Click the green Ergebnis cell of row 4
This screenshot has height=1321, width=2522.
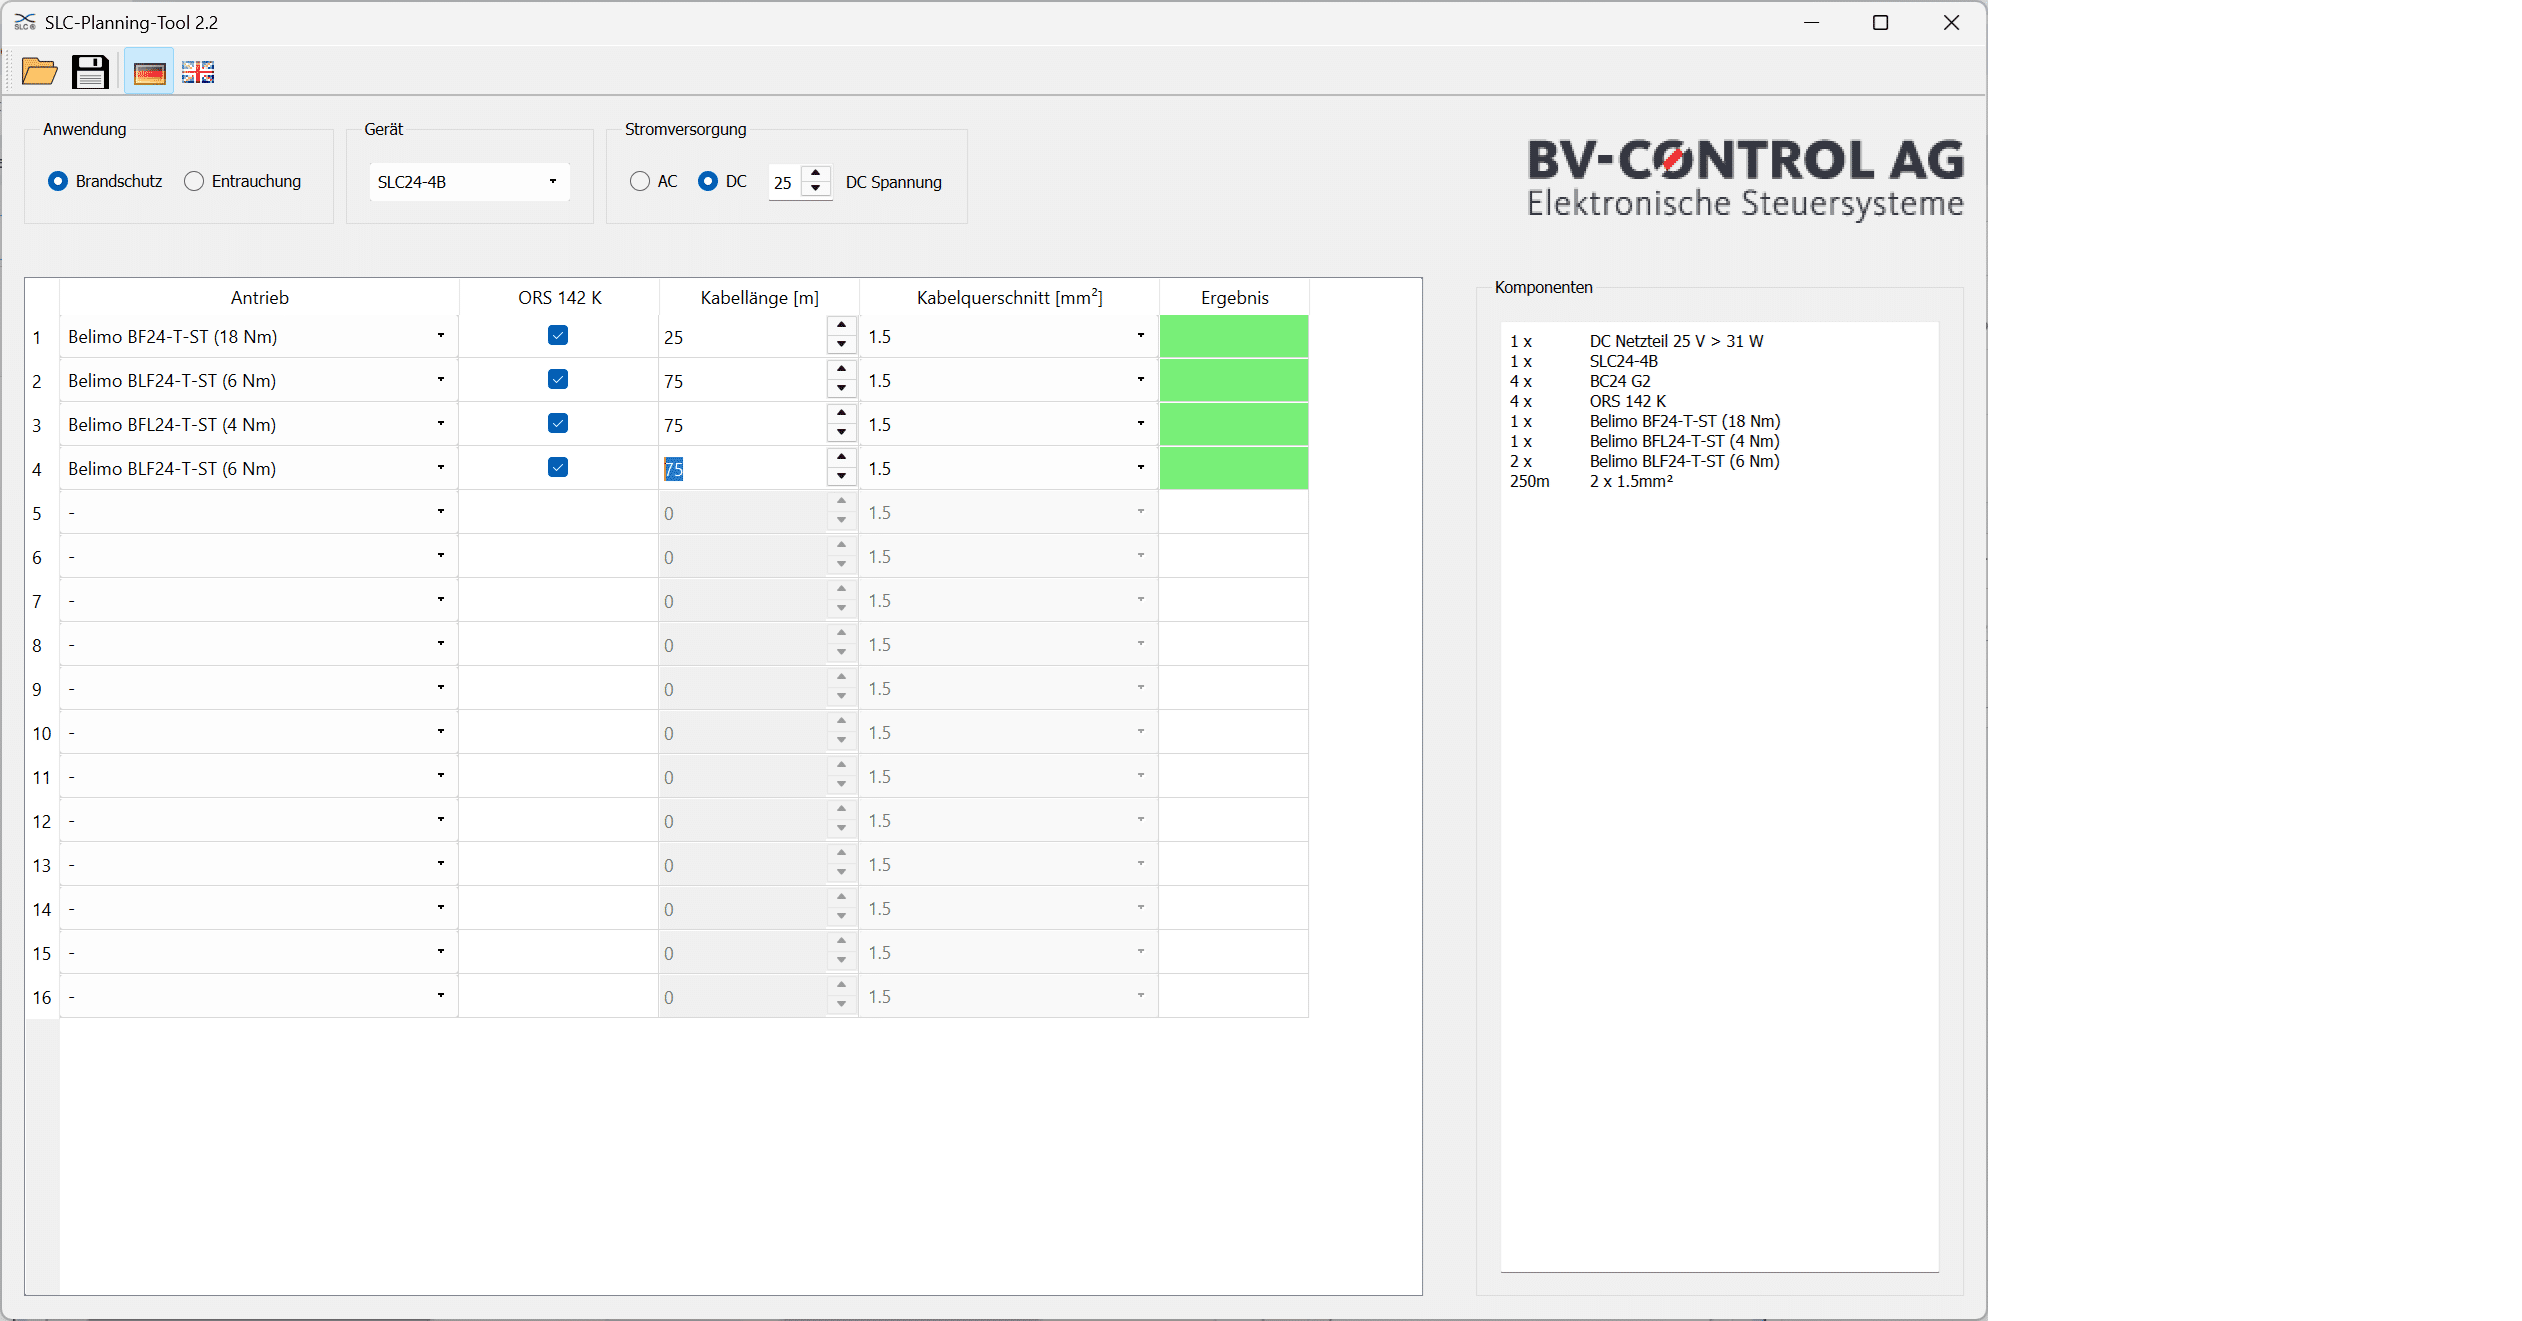[1234, 468]
